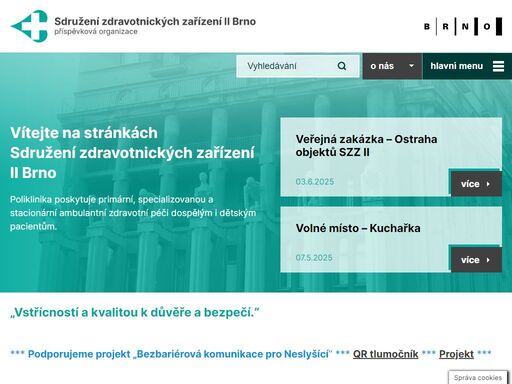512x384 pixels.
Task: Open 'Volné místo – Kuchařka' headline
Action: coord(358,228)
